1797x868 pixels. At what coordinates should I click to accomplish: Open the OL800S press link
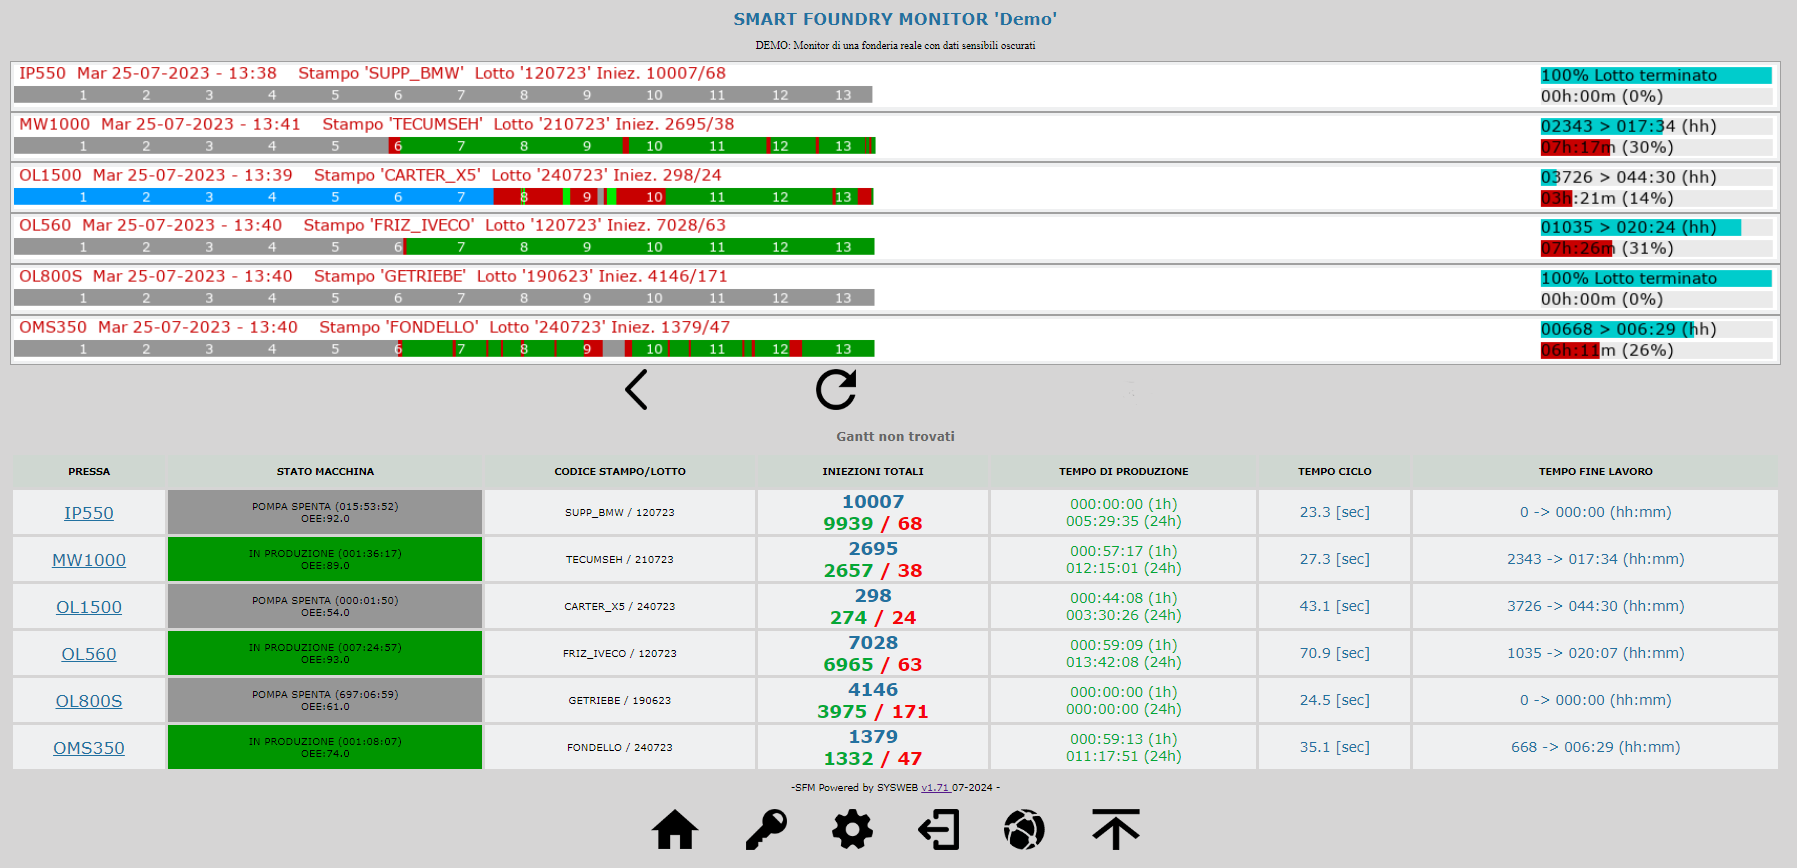click(x=89, y=701)
